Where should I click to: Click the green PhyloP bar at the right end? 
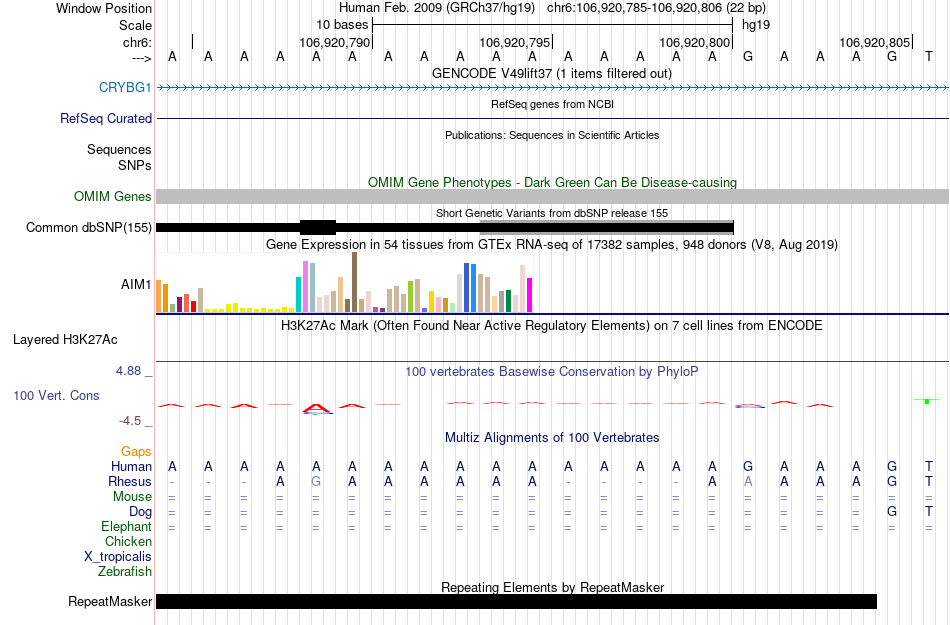[927, 401]
